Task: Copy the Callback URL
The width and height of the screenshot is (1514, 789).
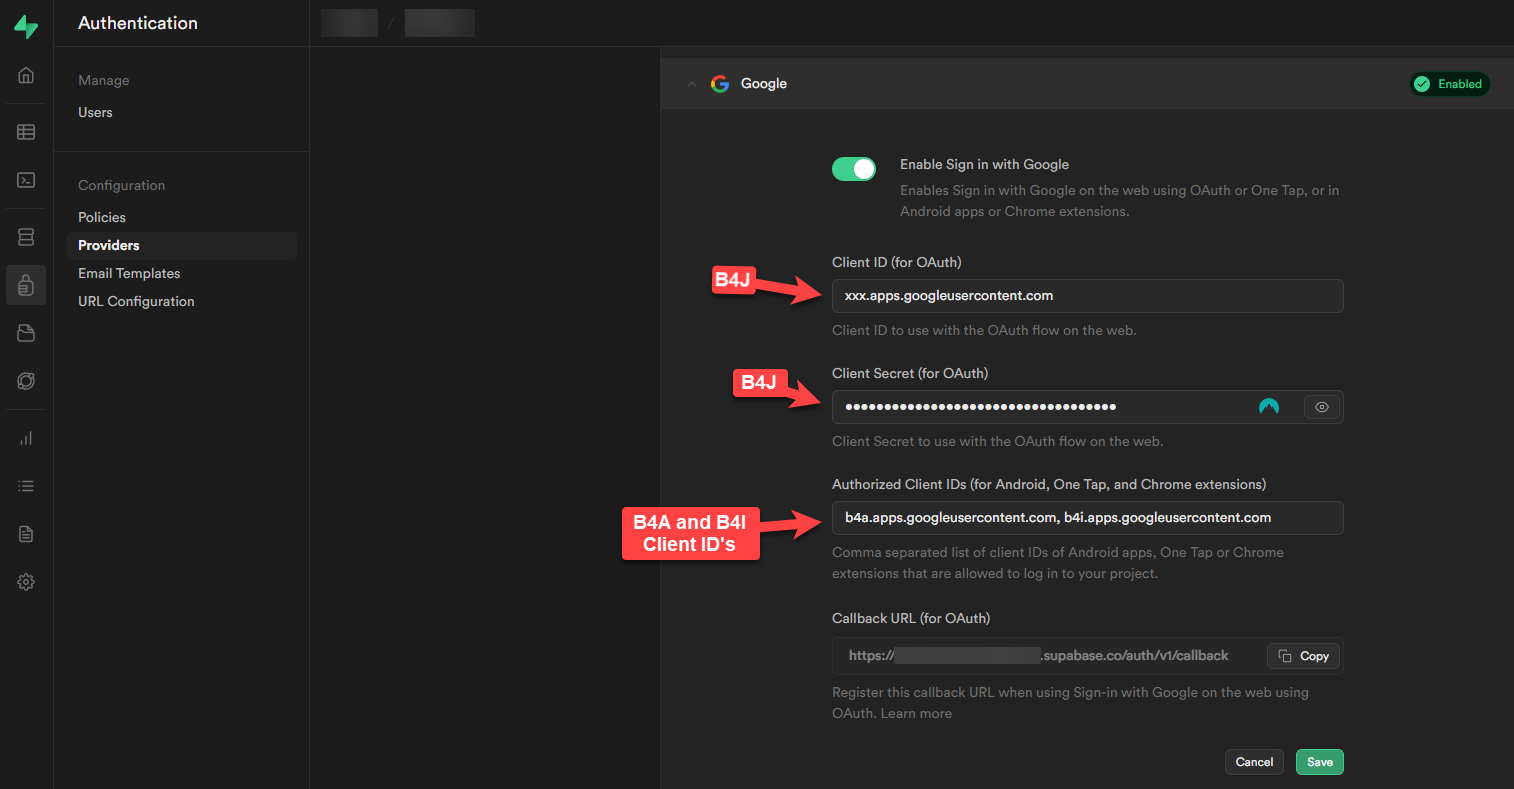Action: point(1303,656)
